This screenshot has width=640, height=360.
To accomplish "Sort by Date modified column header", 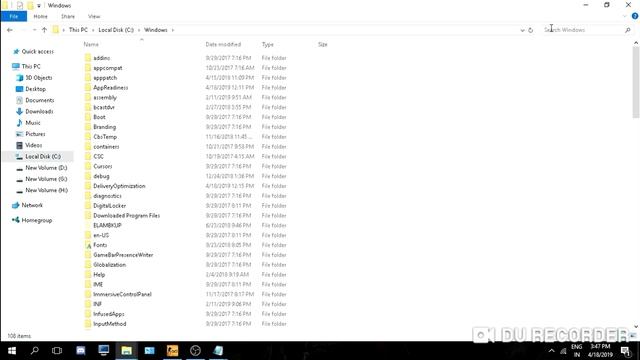I will point(223,44).
